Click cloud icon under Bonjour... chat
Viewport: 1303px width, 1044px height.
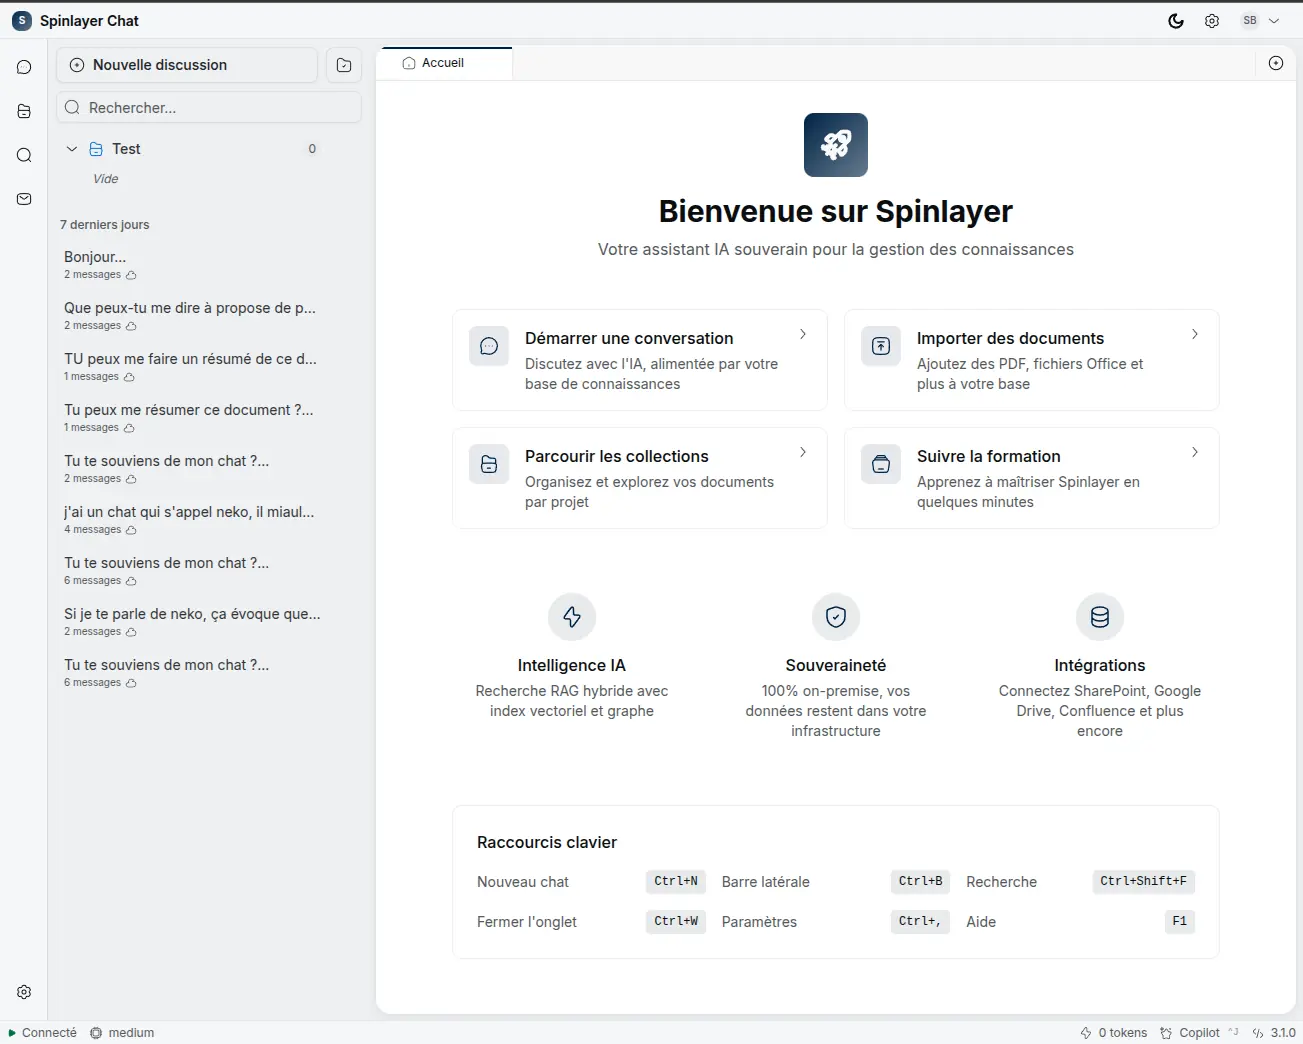click(x=131, y=275)
